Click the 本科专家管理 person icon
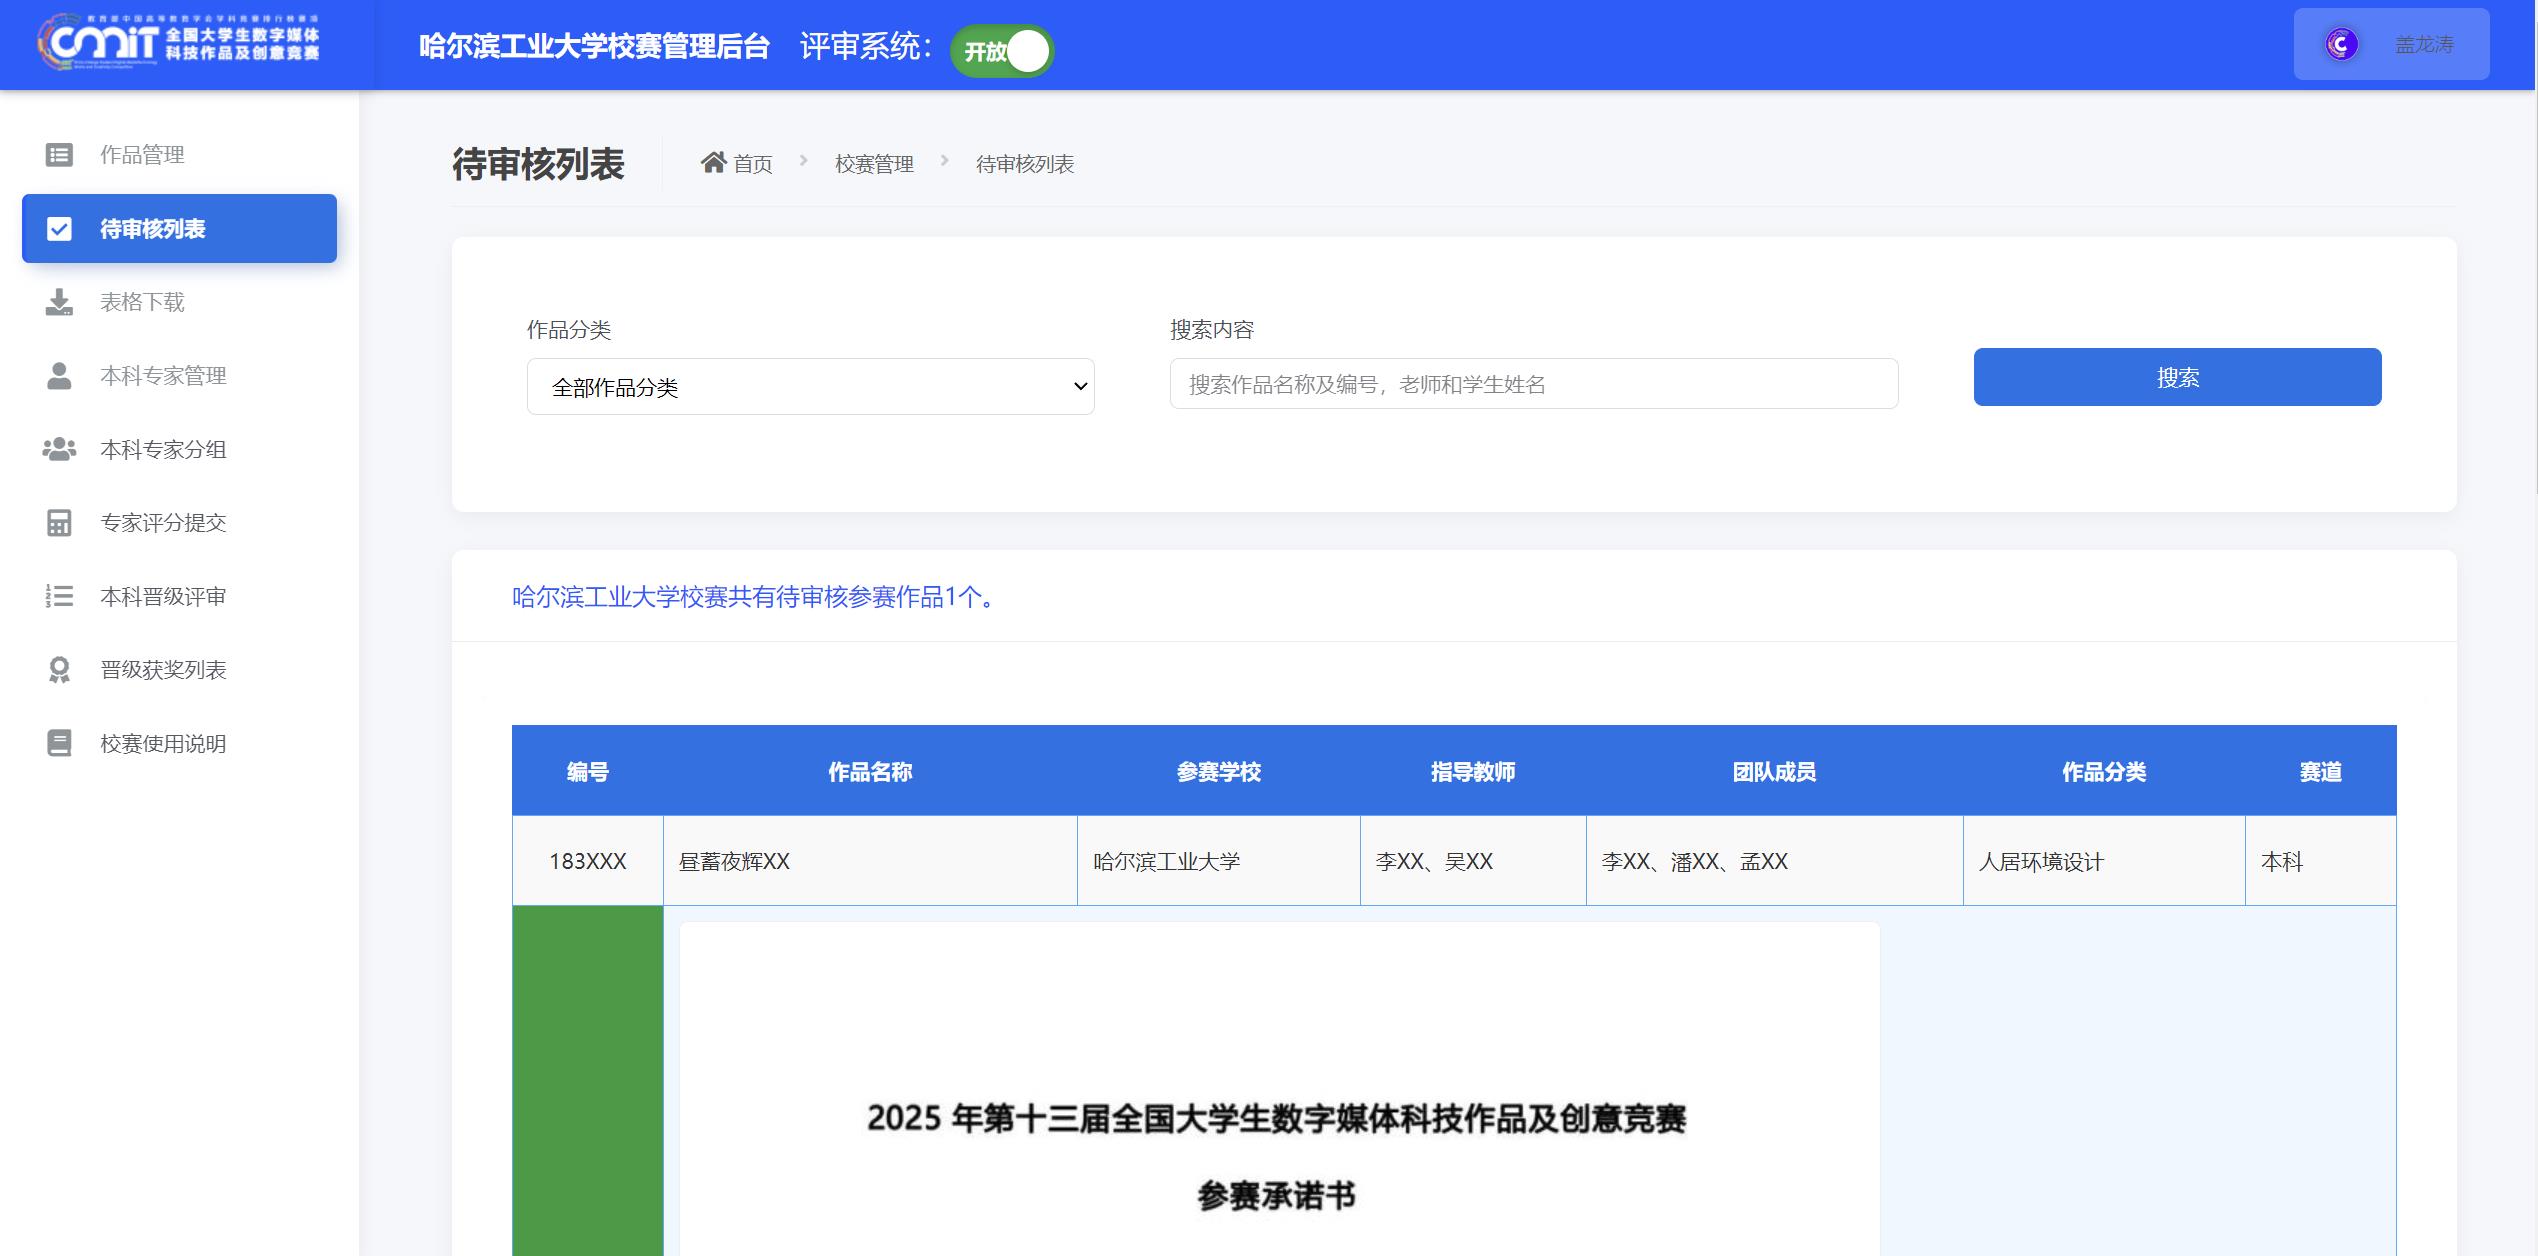 (59, 376)
